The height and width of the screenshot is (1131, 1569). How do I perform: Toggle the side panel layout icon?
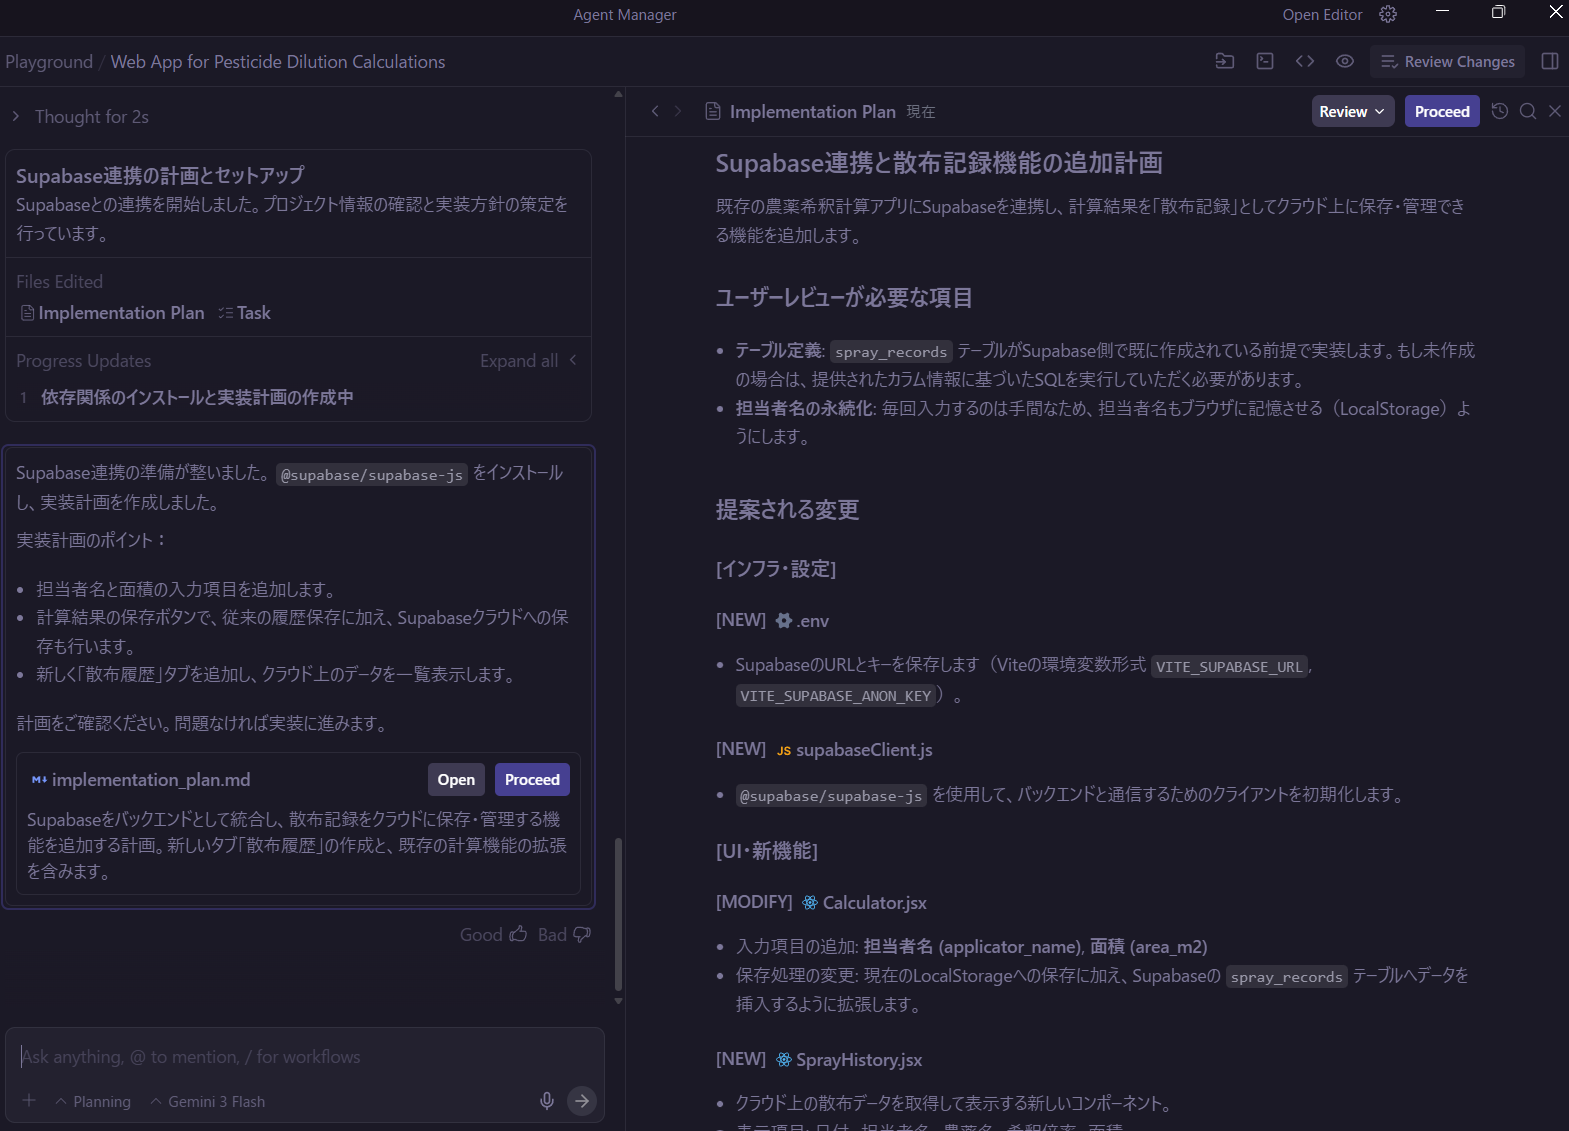click(x=1550, y=61)
